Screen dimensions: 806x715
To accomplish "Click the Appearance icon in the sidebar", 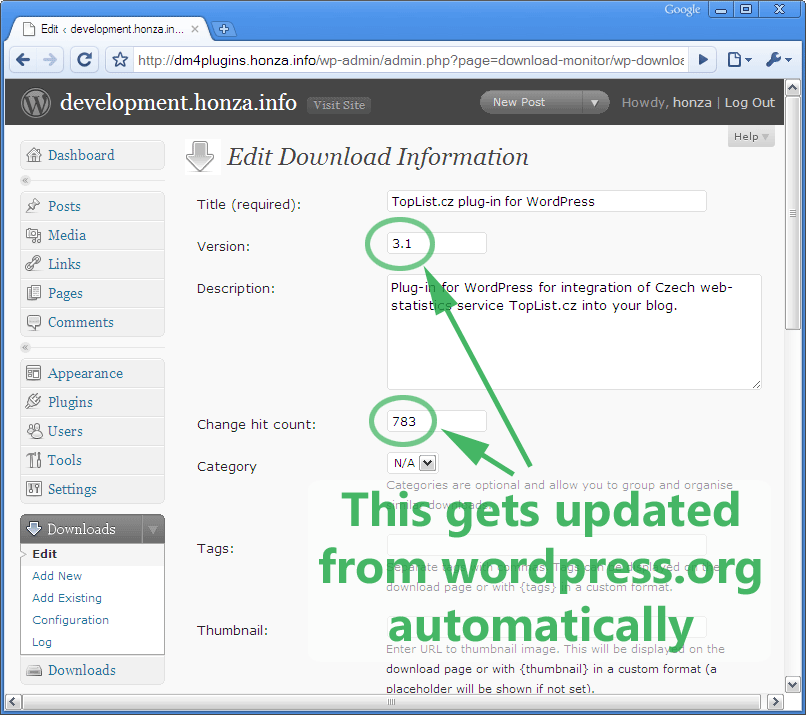I will [x=33, y=373].
